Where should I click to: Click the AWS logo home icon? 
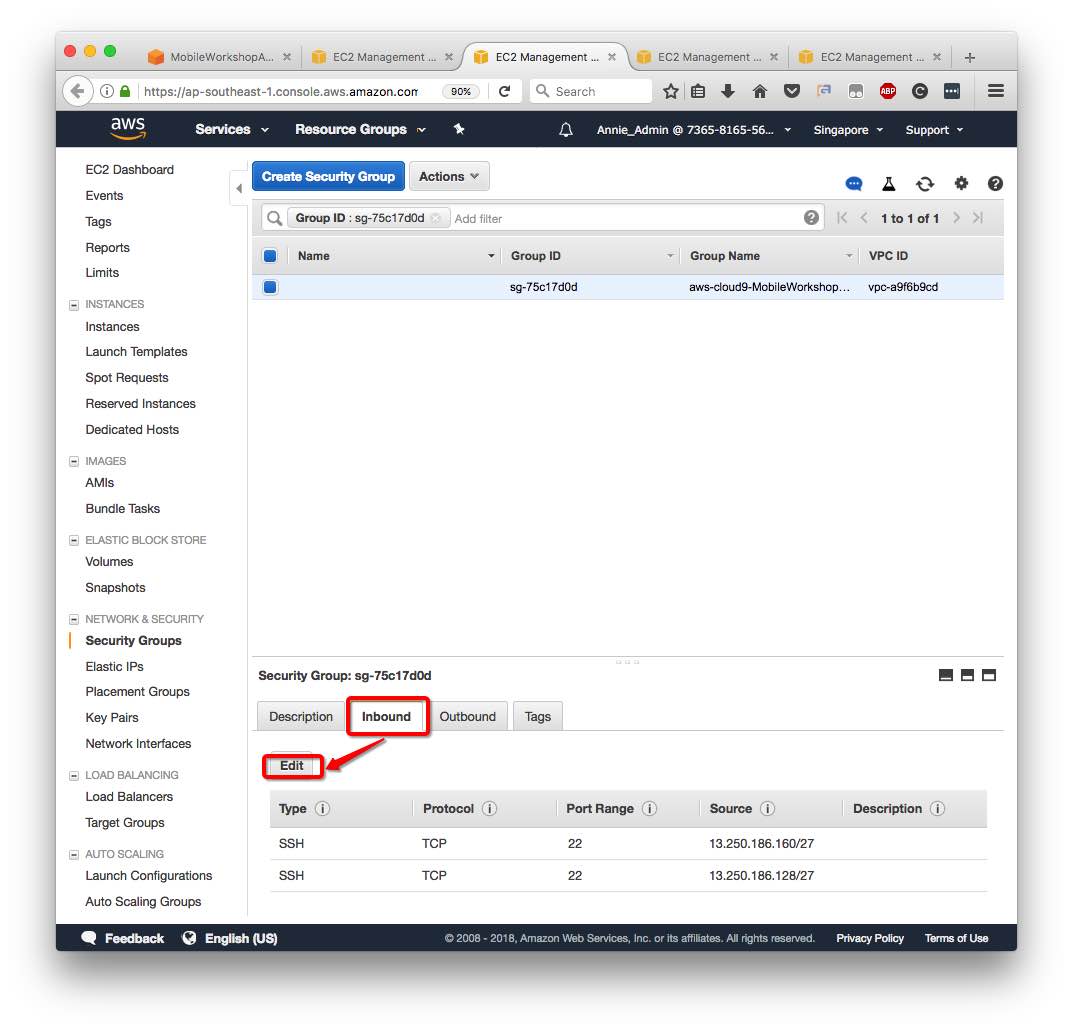(x=128, y=128)
